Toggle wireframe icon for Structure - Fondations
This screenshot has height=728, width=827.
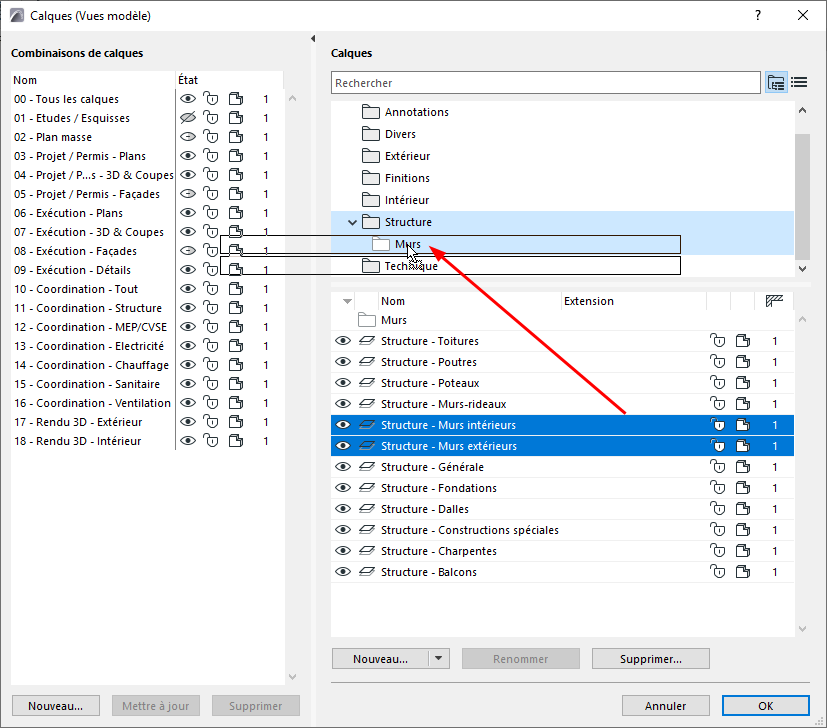pos(743,488)
